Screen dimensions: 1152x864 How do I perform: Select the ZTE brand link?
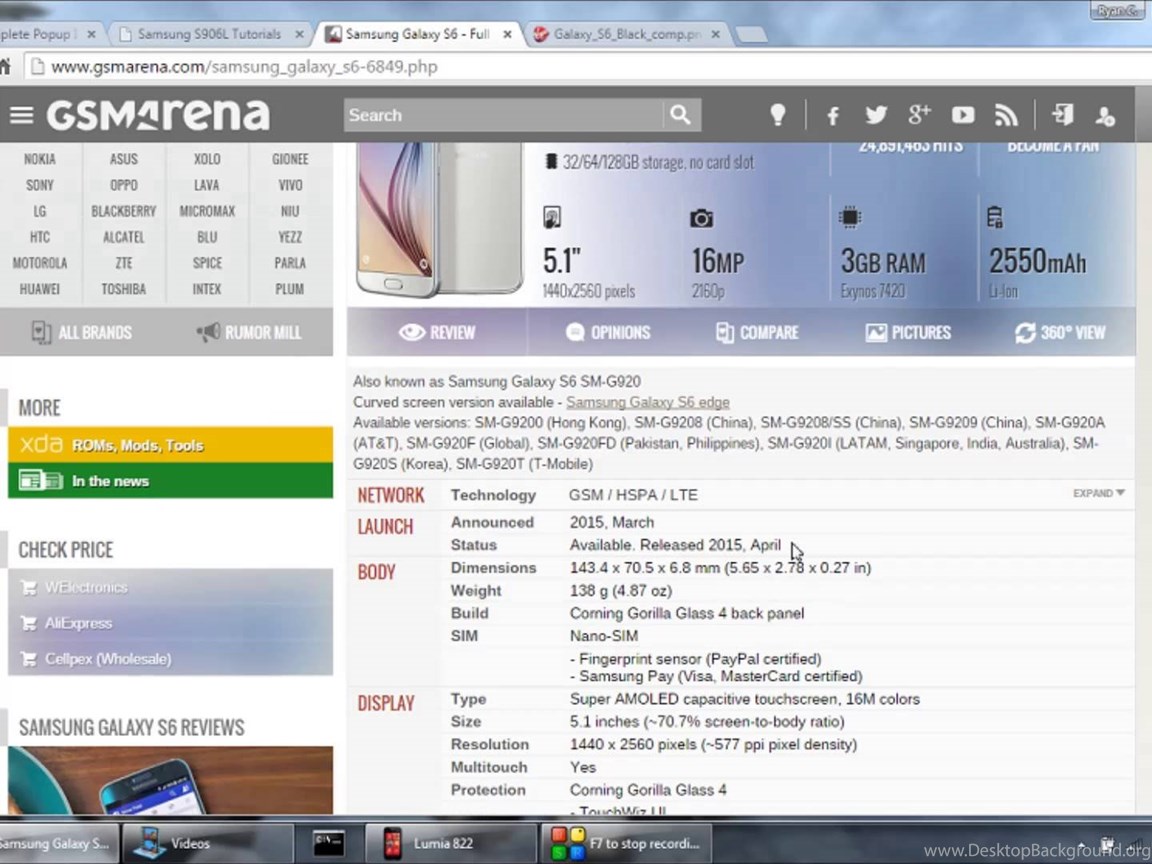coord(123,263)
